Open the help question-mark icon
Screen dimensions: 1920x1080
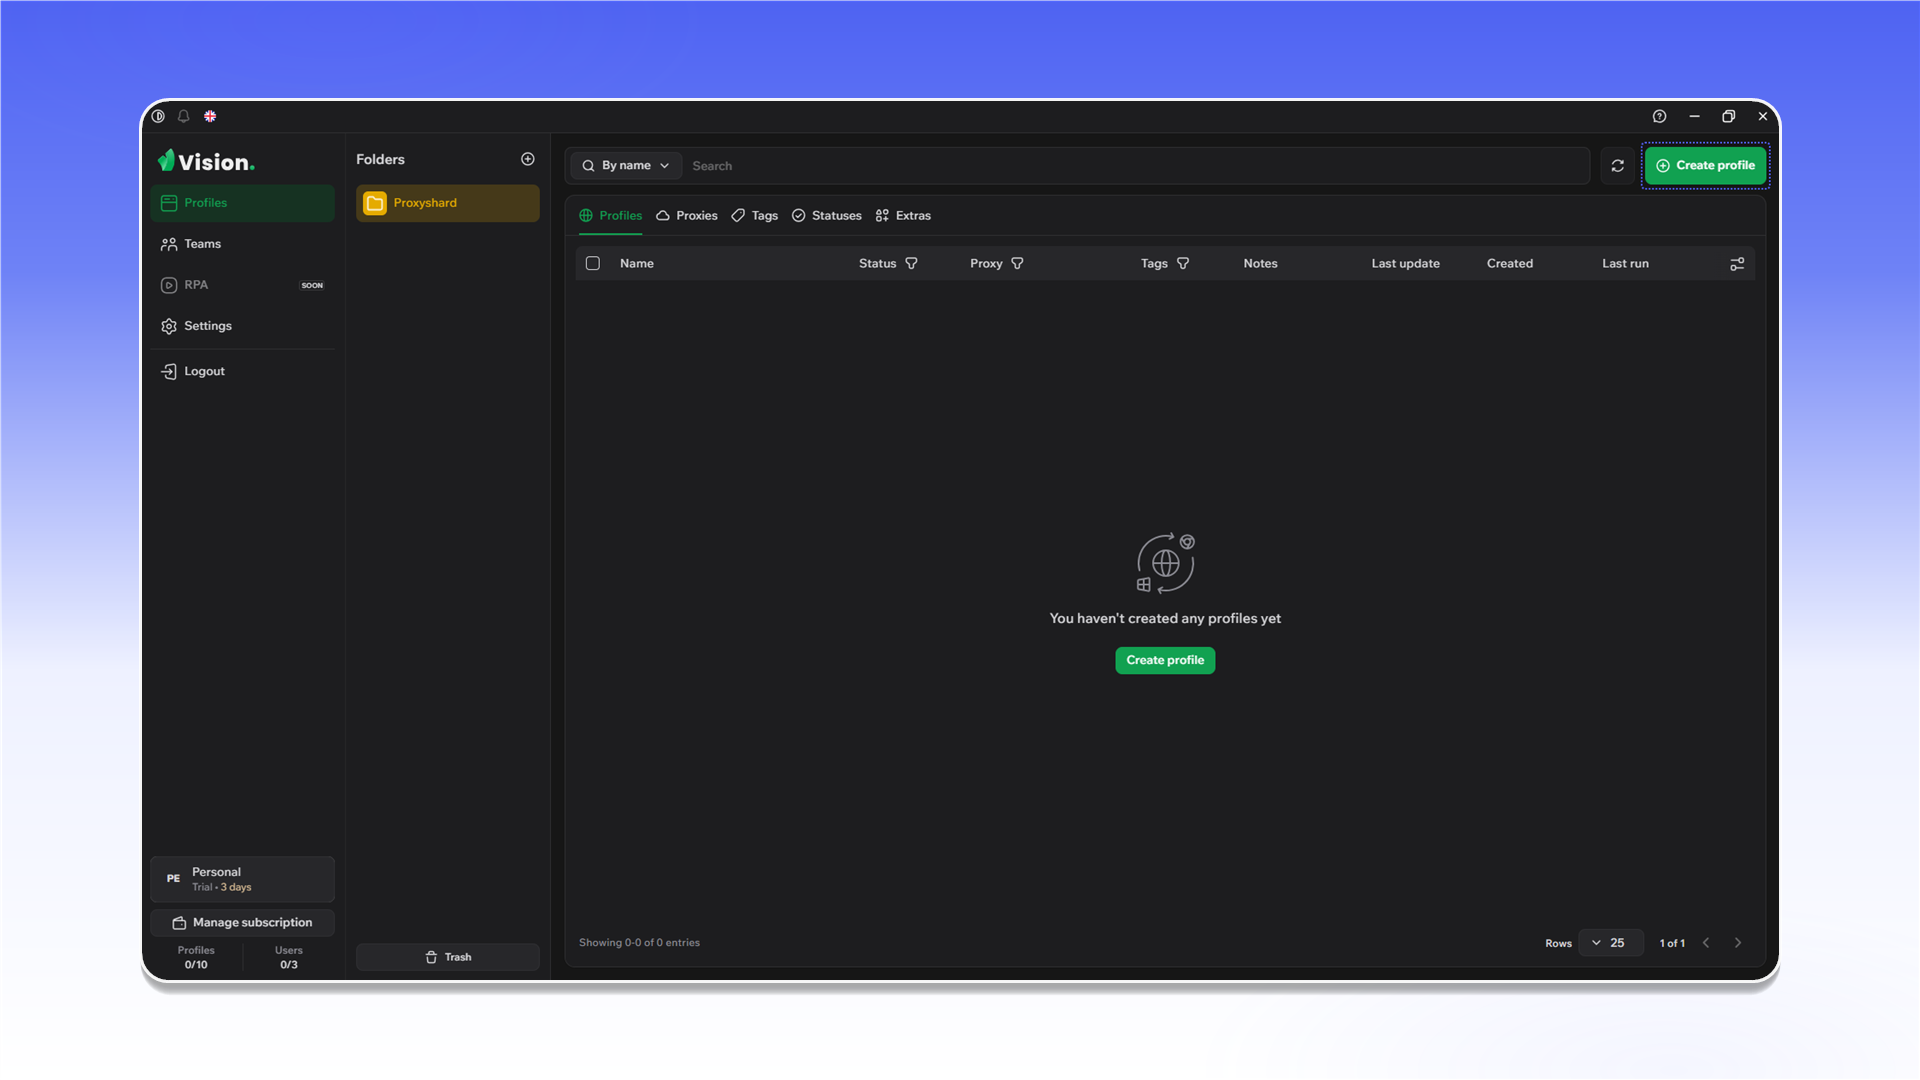(1659, 116)
